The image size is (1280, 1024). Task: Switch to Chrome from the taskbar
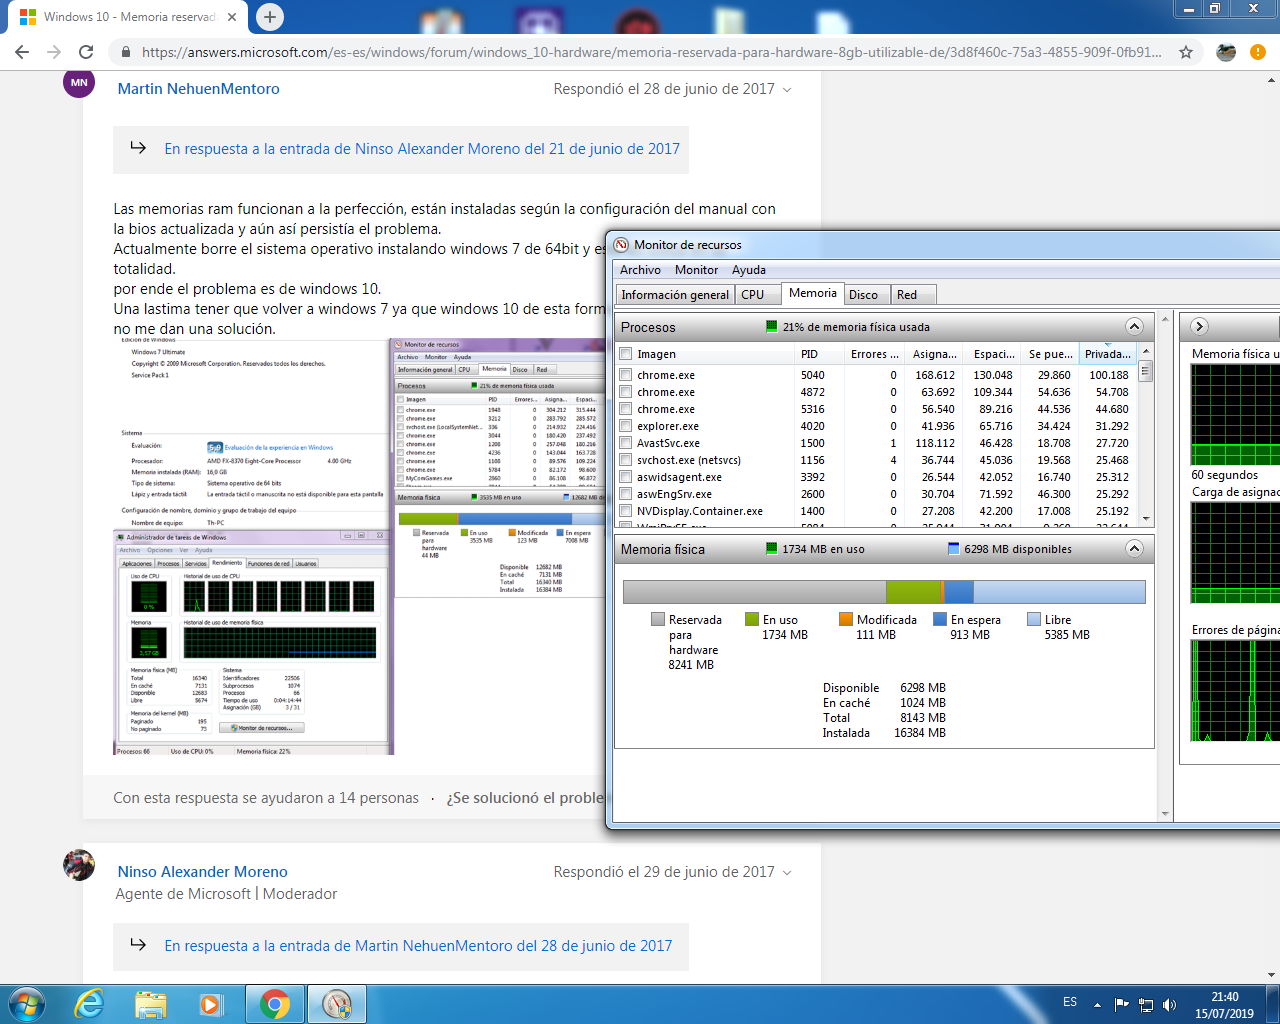(x=275, y=1004)
